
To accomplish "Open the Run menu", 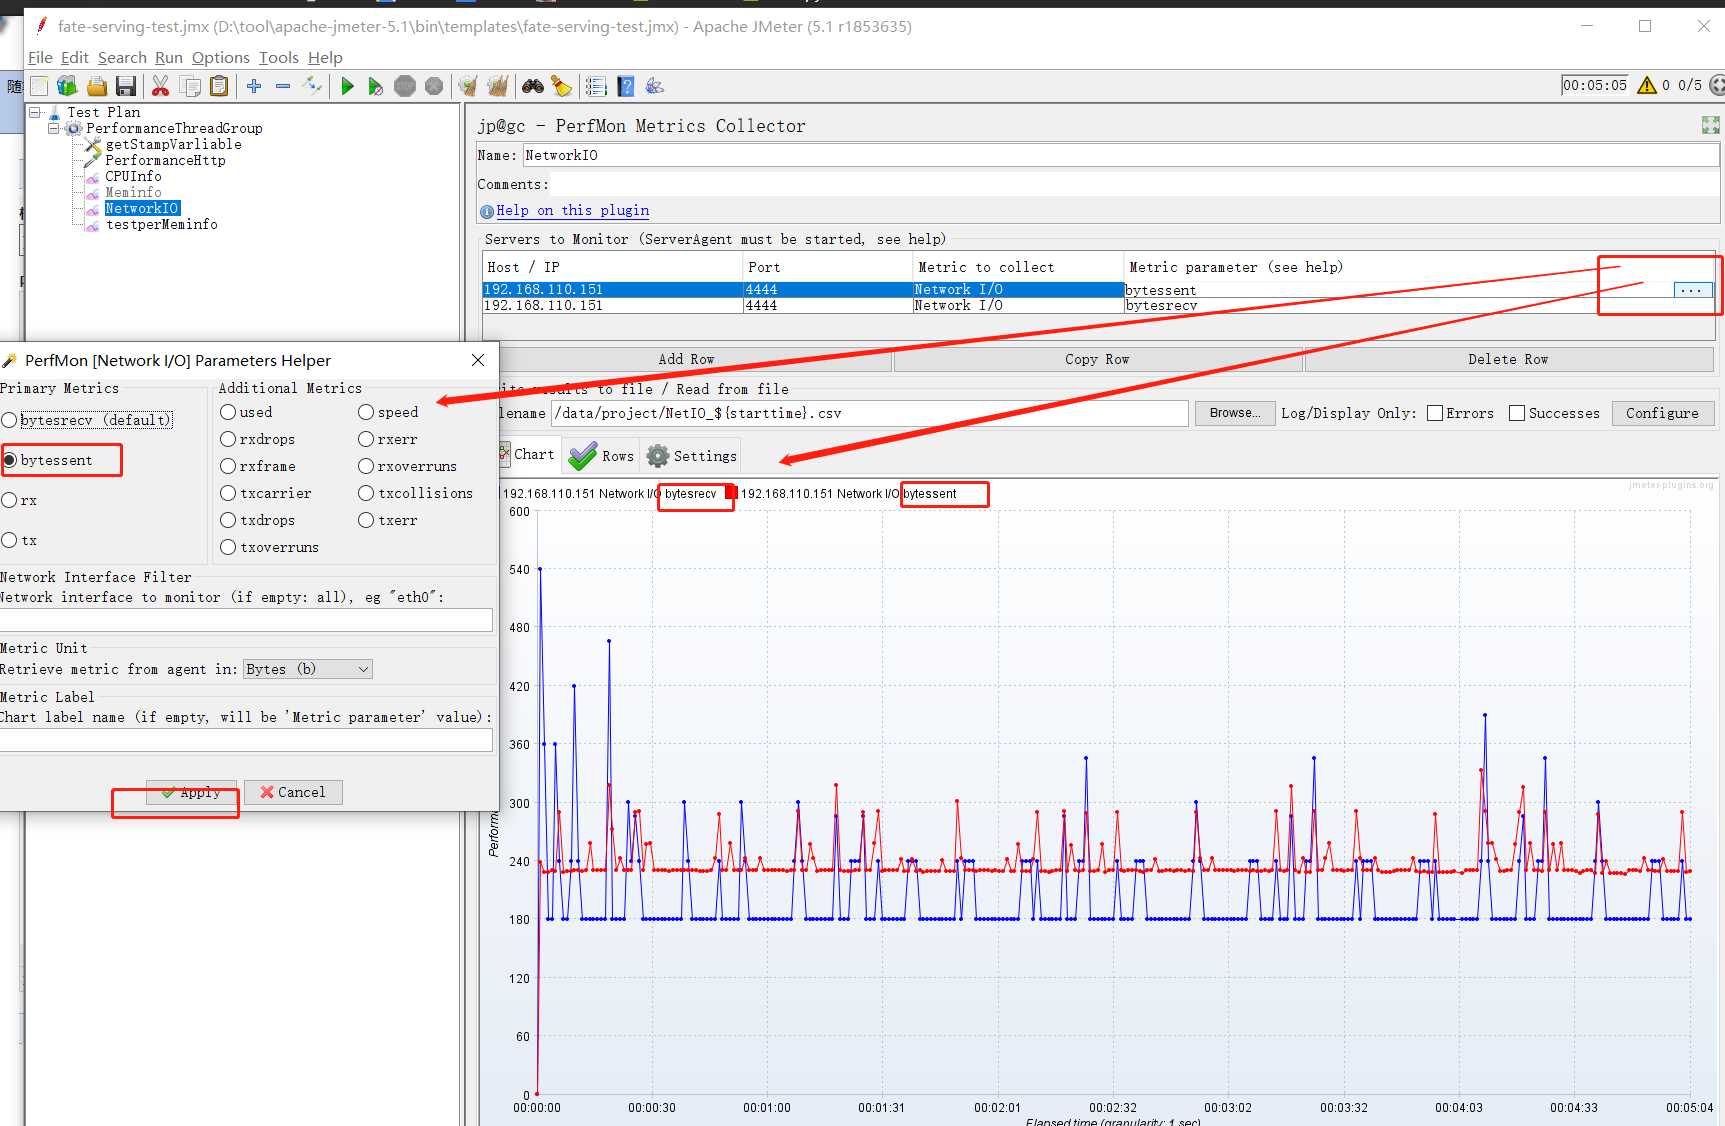I will point(169,57).
